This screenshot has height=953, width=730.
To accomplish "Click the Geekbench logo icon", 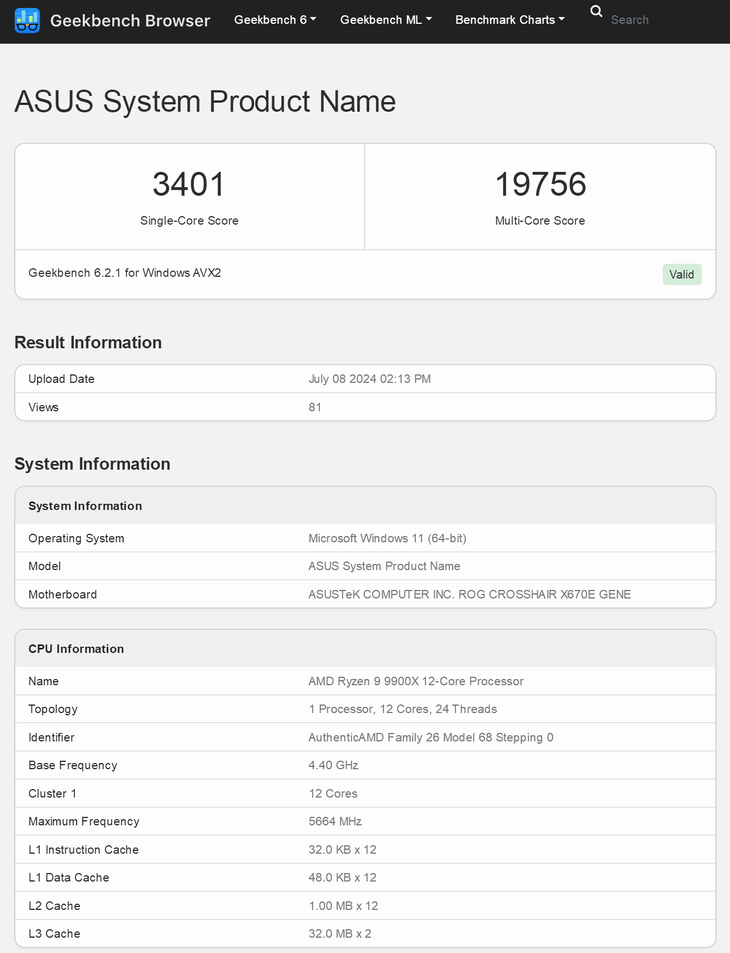I will pyautogui.click(x=27, y=20).
